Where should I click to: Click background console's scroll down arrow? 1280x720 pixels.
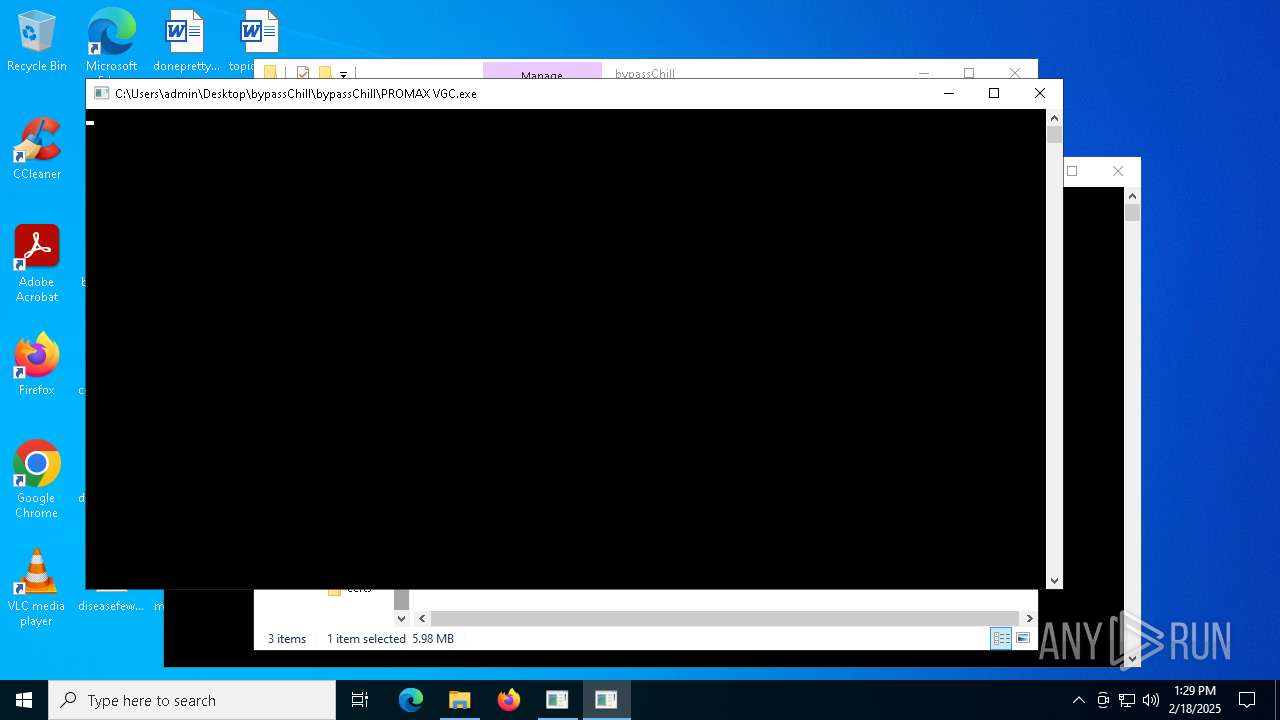(x=1132, y=659)
